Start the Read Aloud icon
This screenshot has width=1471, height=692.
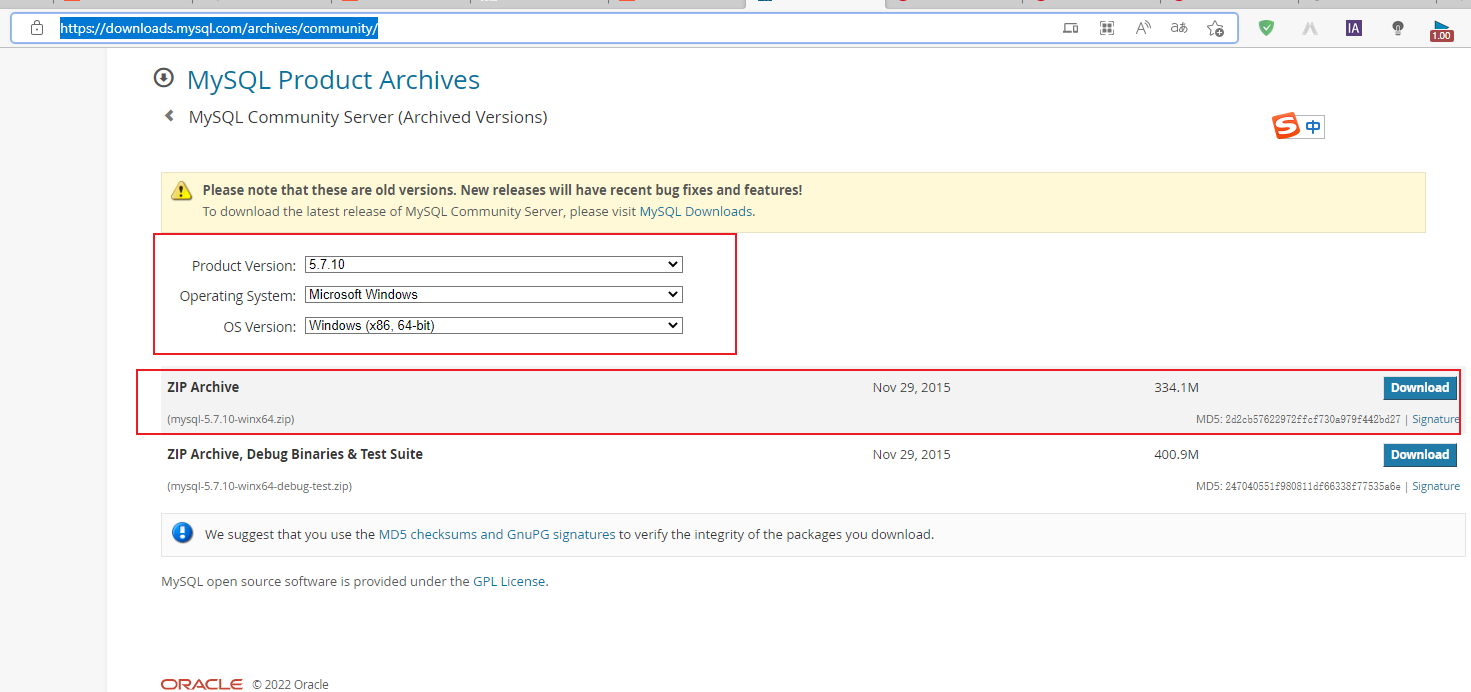pyautogui.click(x=1143, y=28)
